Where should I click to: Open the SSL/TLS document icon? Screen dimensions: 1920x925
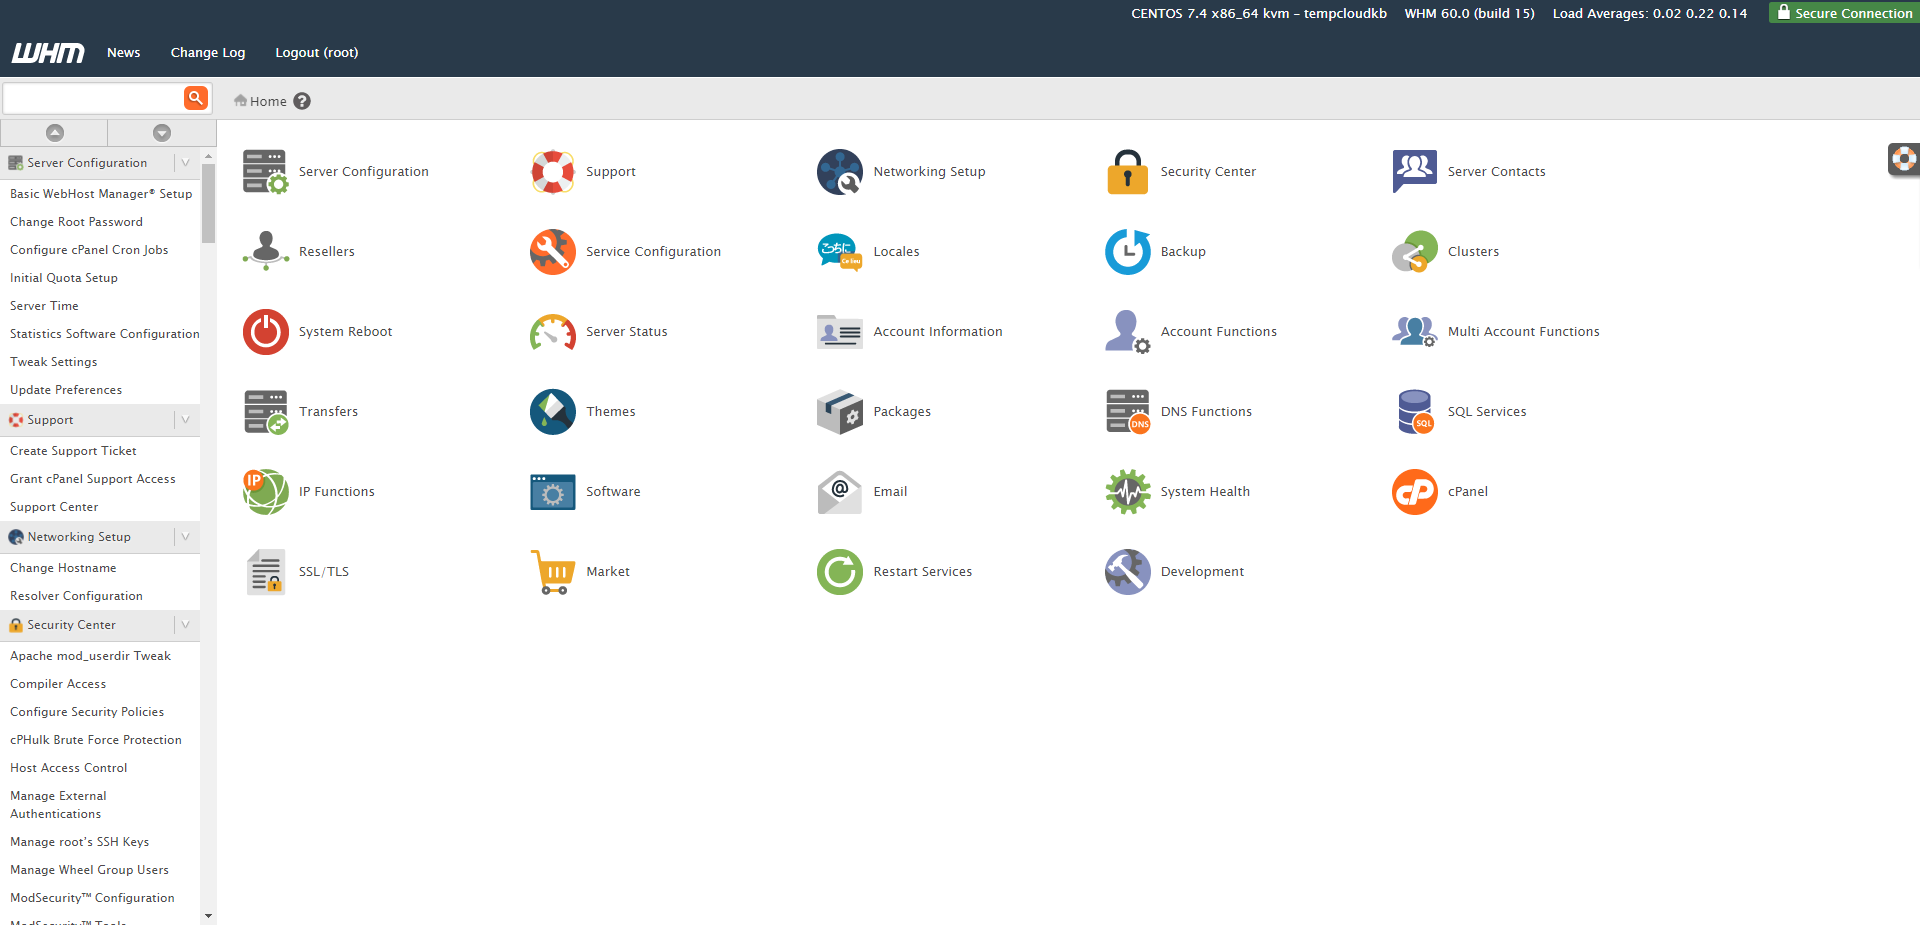(x=265, y=572)
